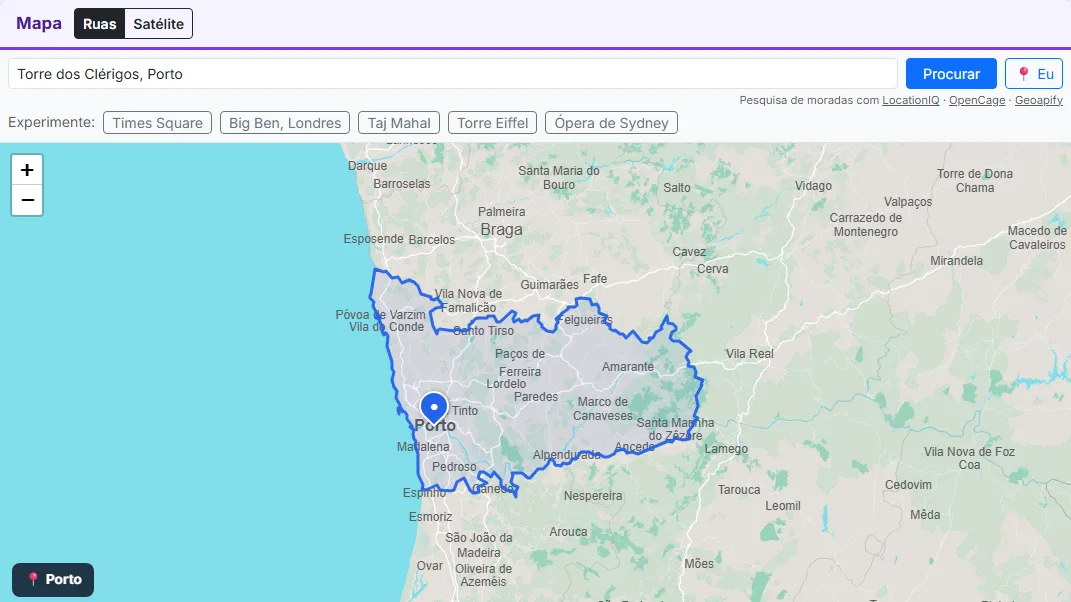Image resolution: width=1071 pixels, height=602 pixels.
Task: Click the Mêda label on map
Action: coord(925,515)
